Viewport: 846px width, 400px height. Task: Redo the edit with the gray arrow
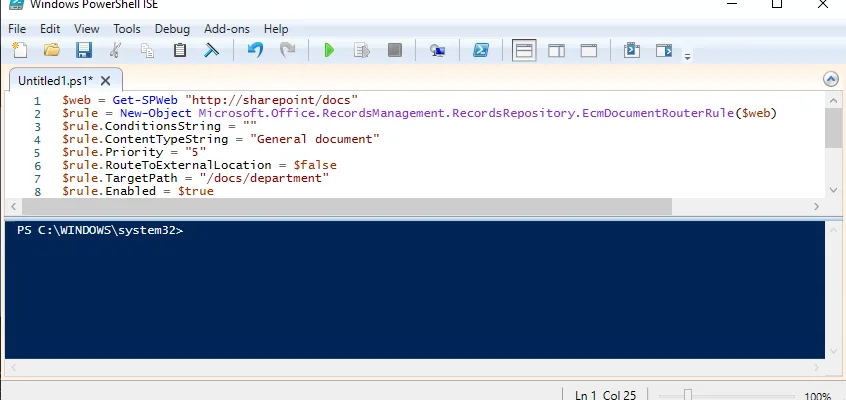point(287,51)
